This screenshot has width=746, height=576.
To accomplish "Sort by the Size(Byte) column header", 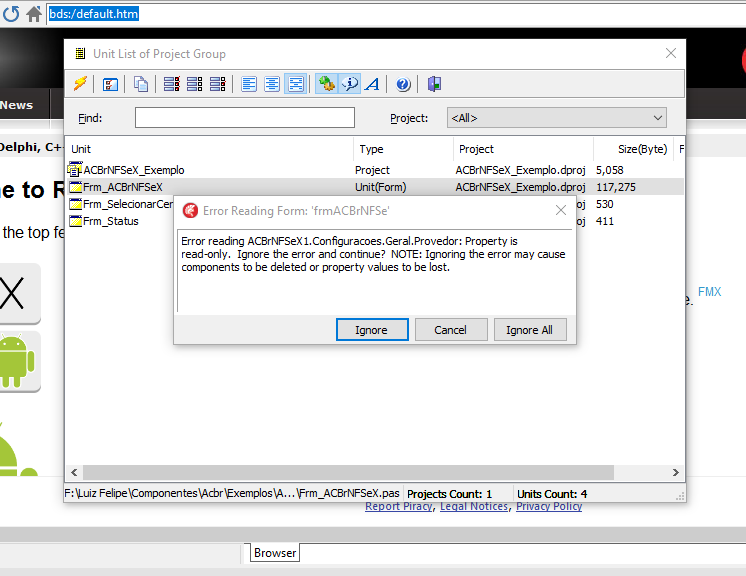I will coord(633,149).
